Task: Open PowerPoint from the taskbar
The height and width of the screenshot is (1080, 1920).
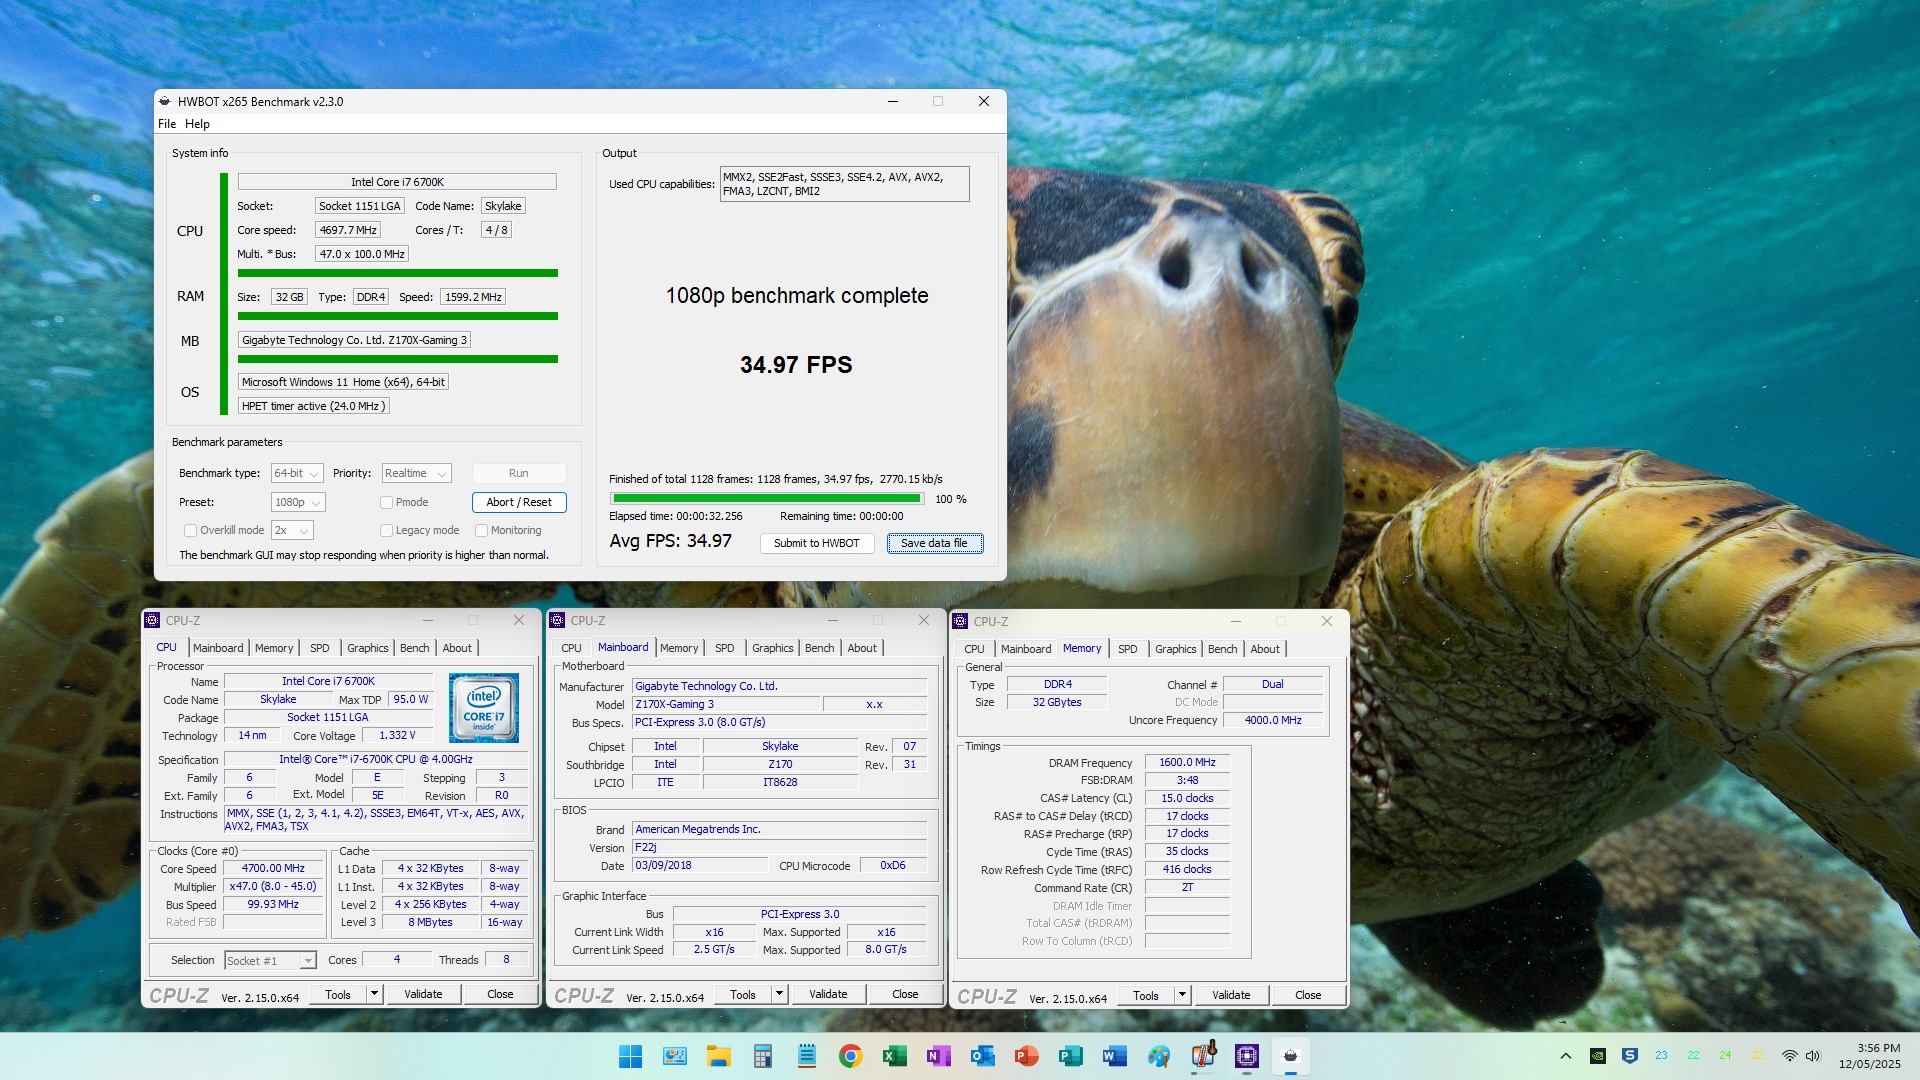Action: [1026, 1056]
